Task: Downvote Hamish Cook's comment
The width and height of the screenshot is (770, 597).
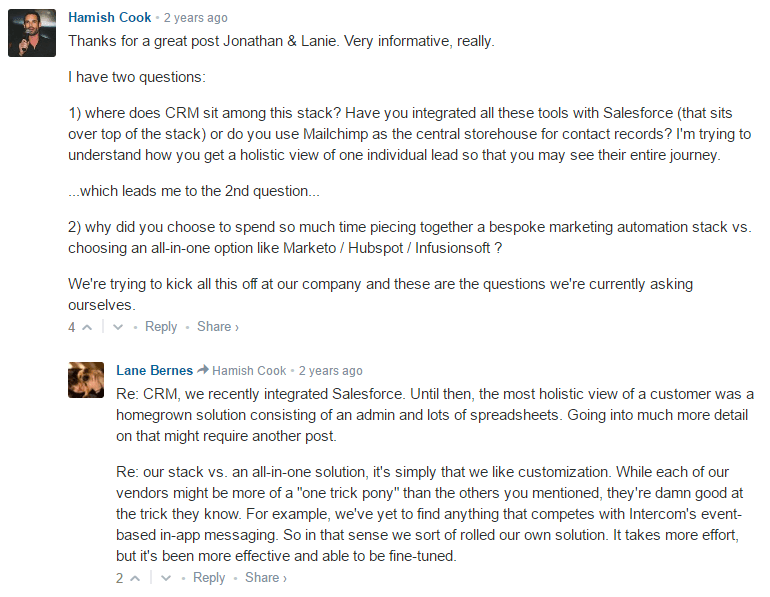Action: (x=118, y=327)
